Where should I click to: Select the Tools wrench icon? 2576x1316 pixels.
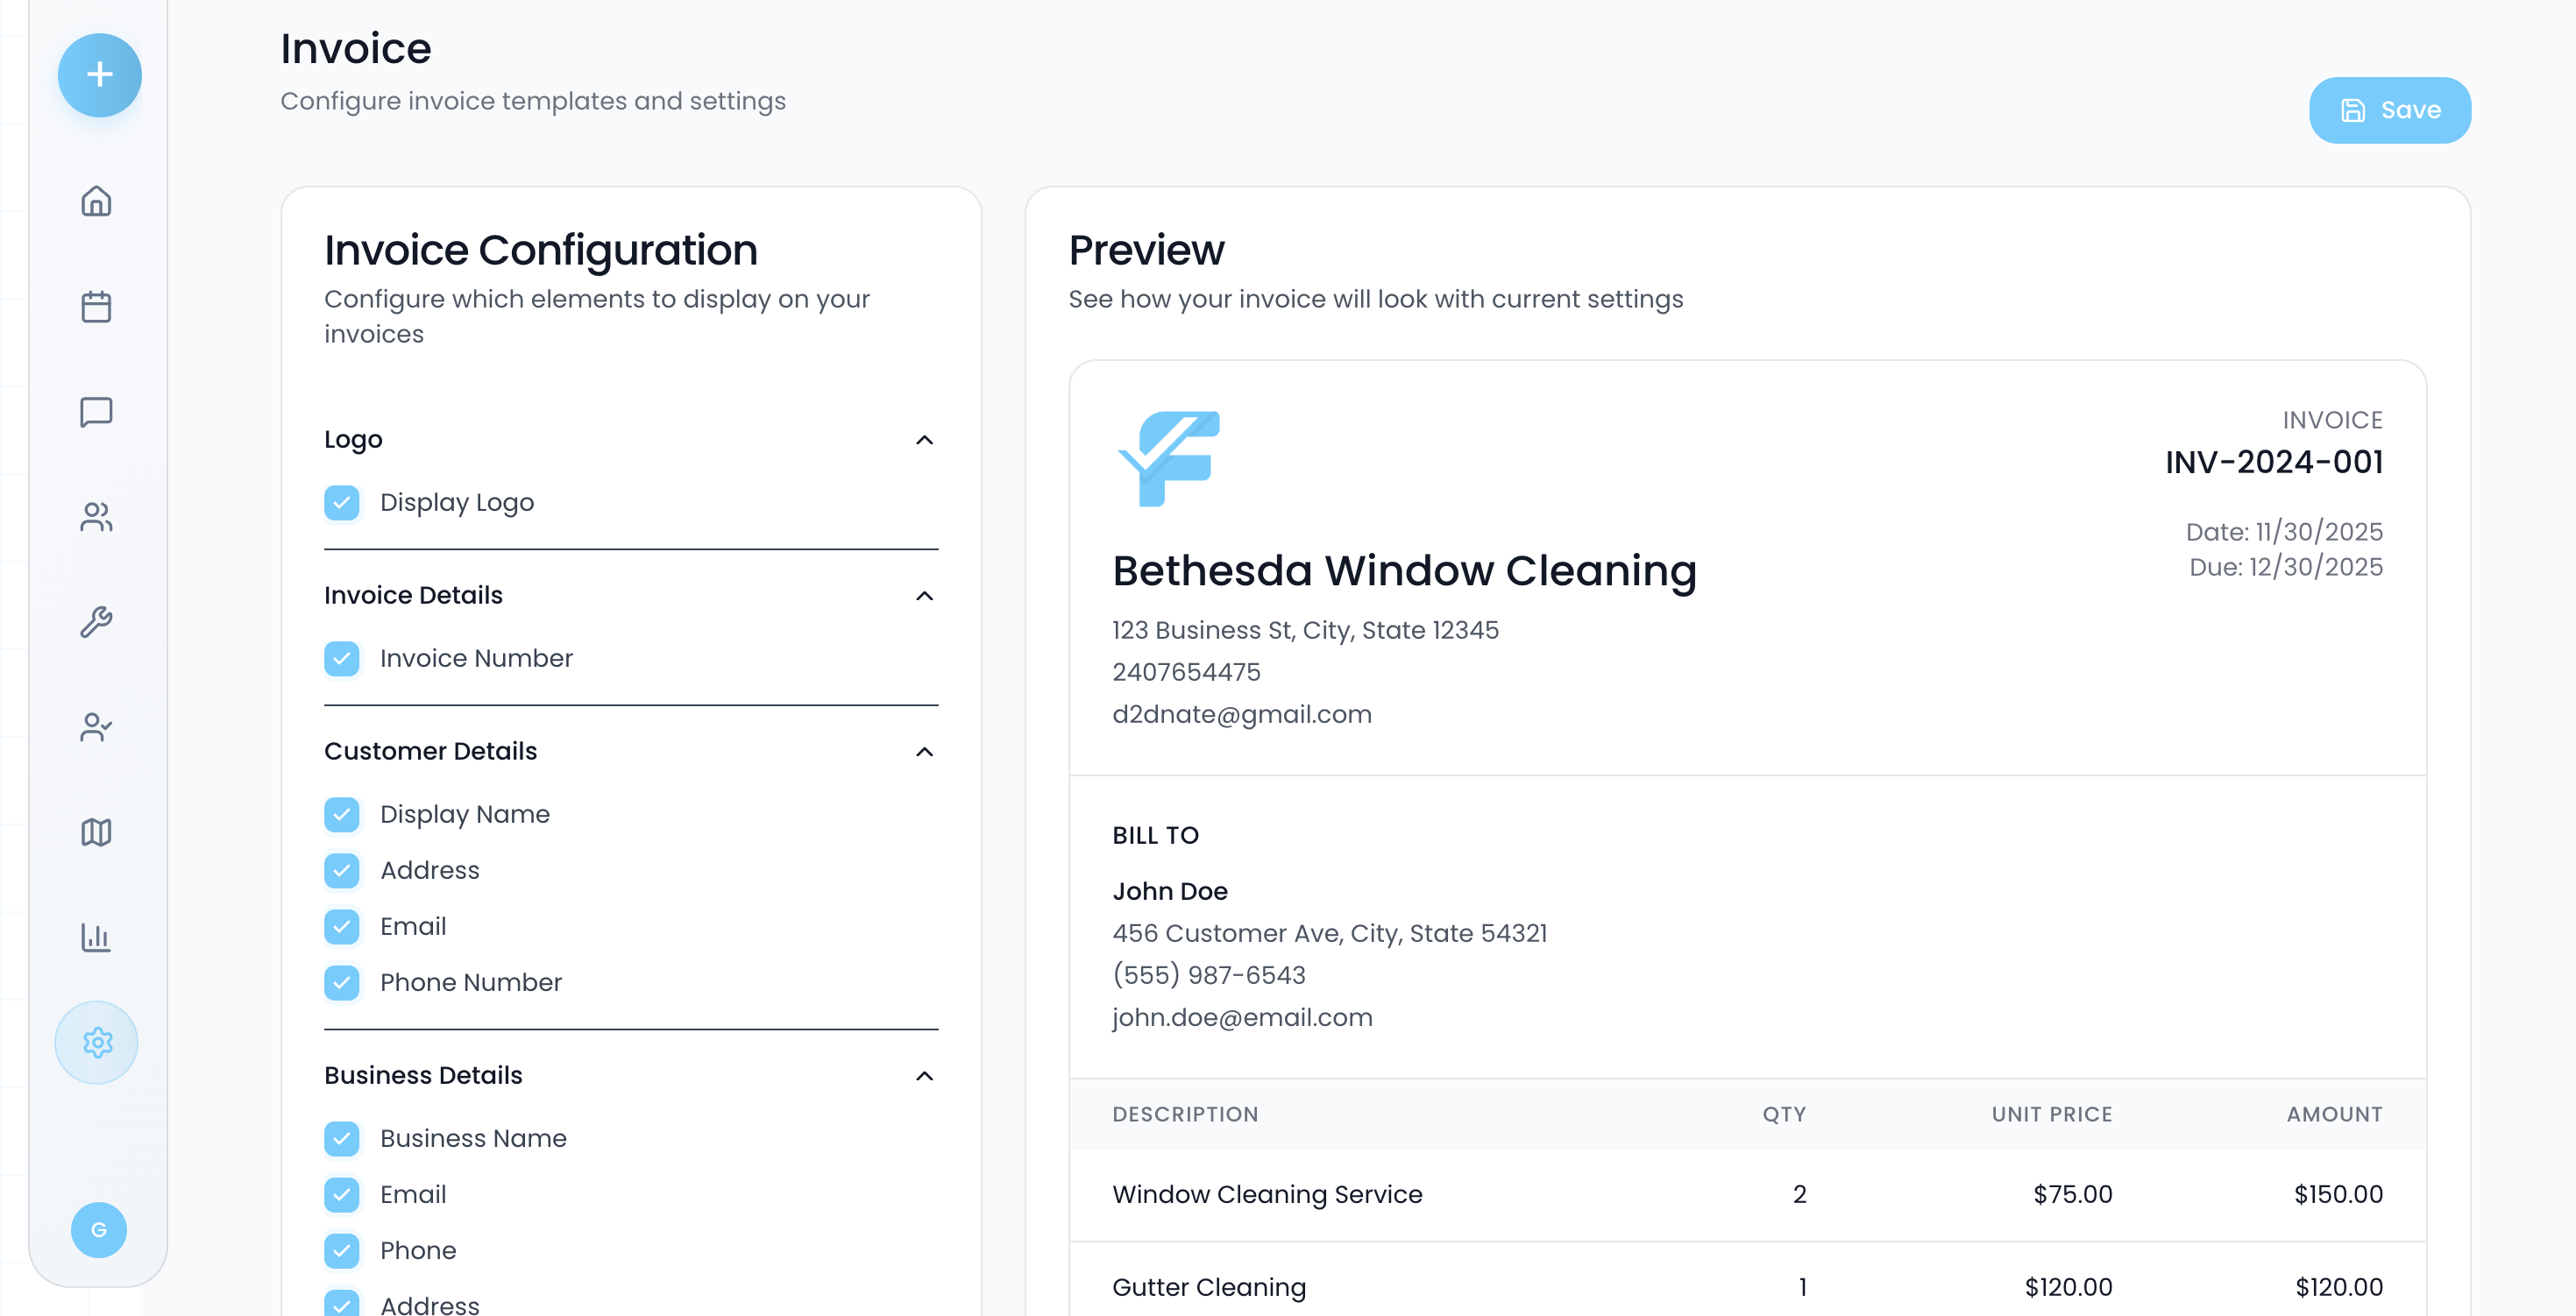[96, 622]
